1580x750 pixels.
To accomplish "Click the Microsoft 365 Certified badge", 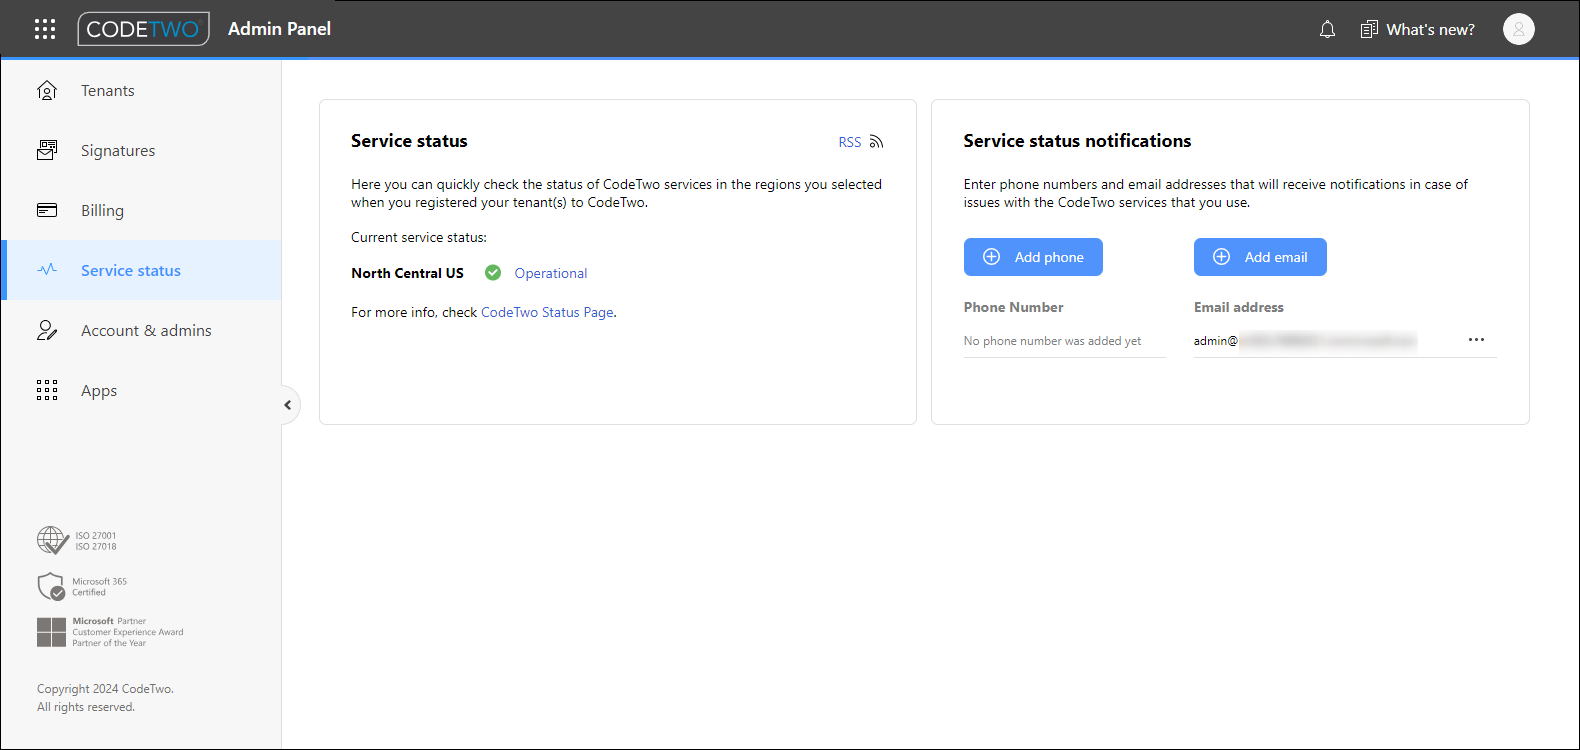I will click(x=82, y=587).
